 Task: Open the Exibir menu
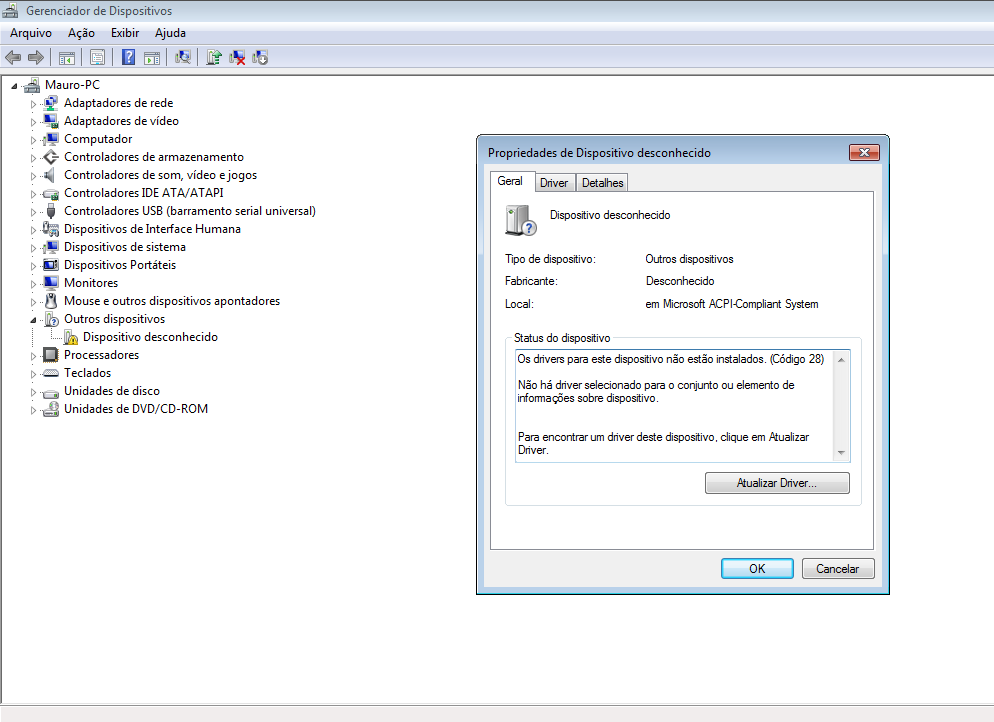coord(125,33)
